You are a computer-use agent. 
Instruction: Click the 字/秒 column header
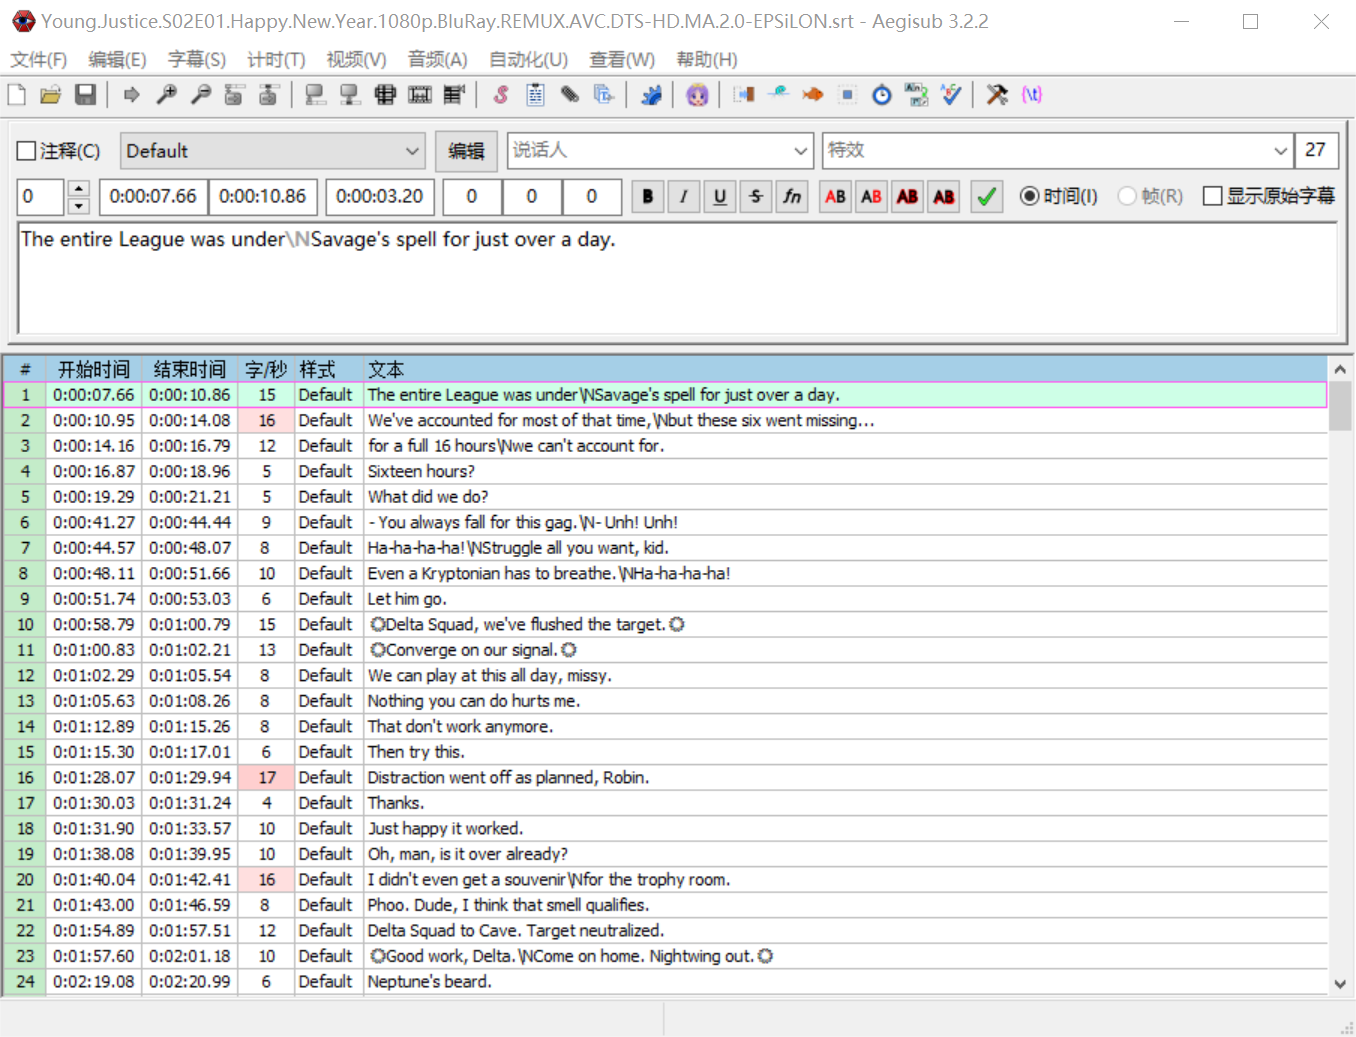point(266,369)
